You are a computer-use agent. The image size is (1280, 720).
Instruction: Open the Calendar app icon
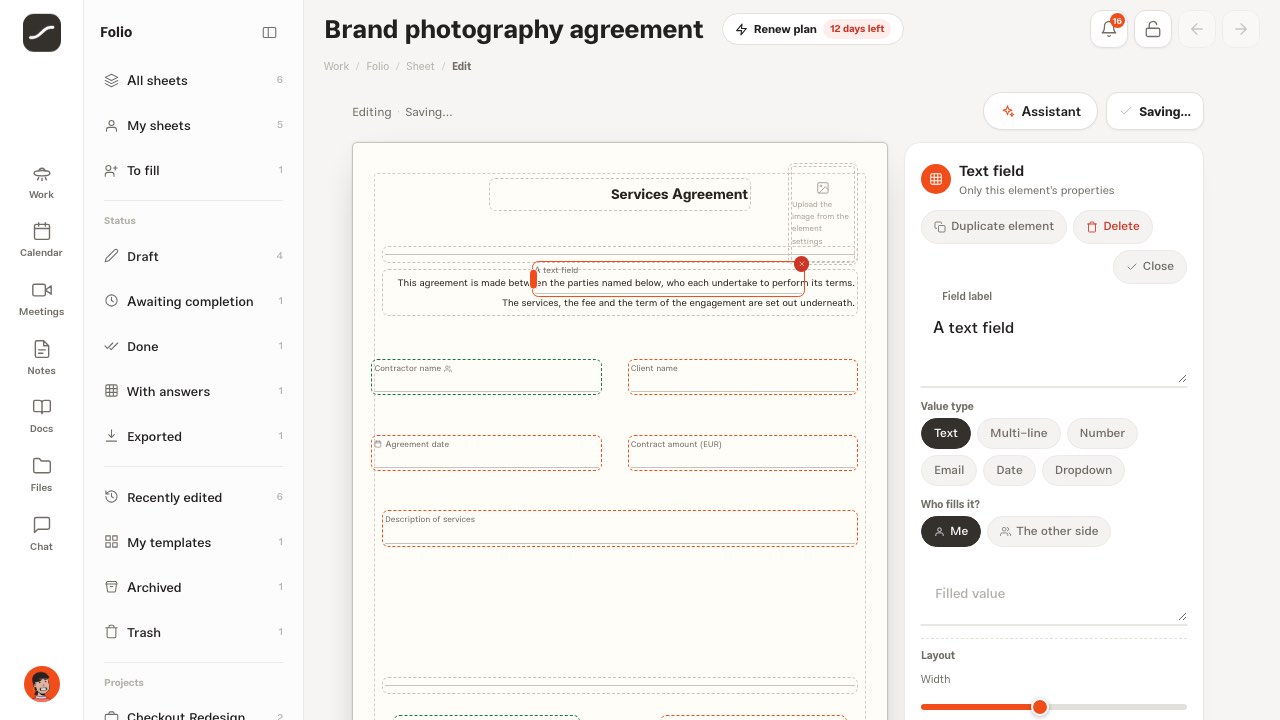pos(41,240)
